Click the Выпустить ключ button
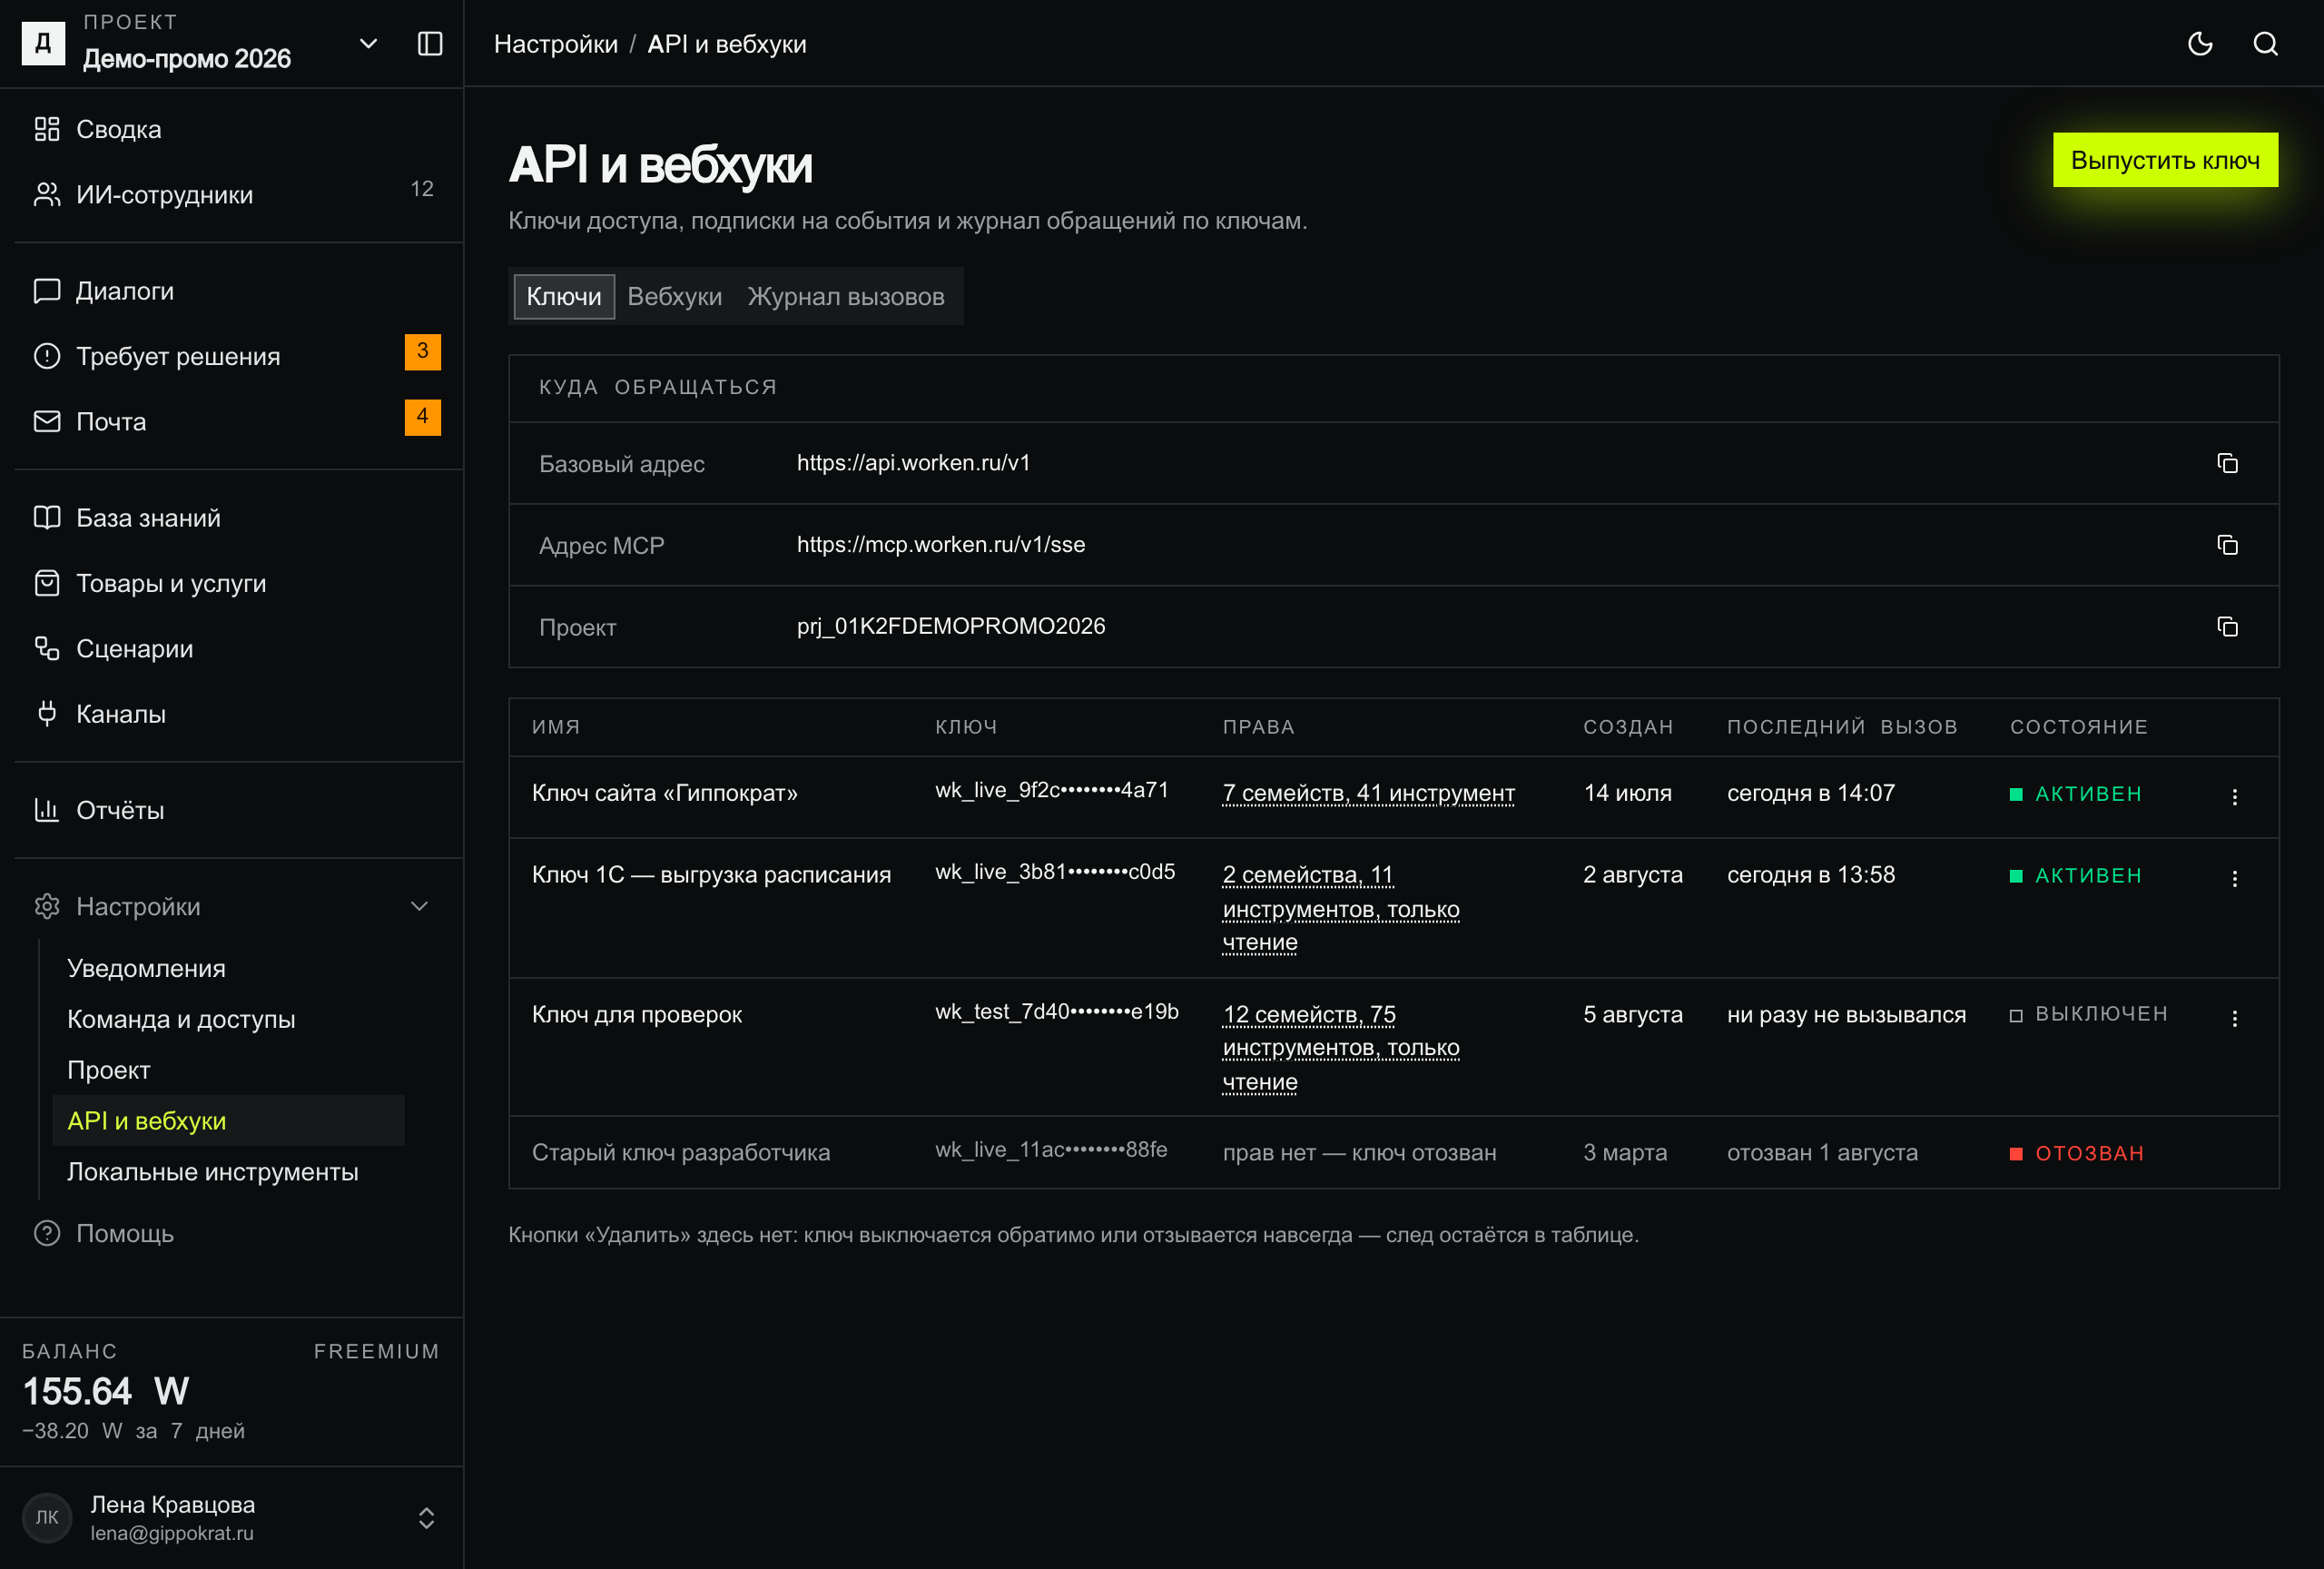The height and width of the screenshot is (1569, 2324). [x=2165, y=160]
